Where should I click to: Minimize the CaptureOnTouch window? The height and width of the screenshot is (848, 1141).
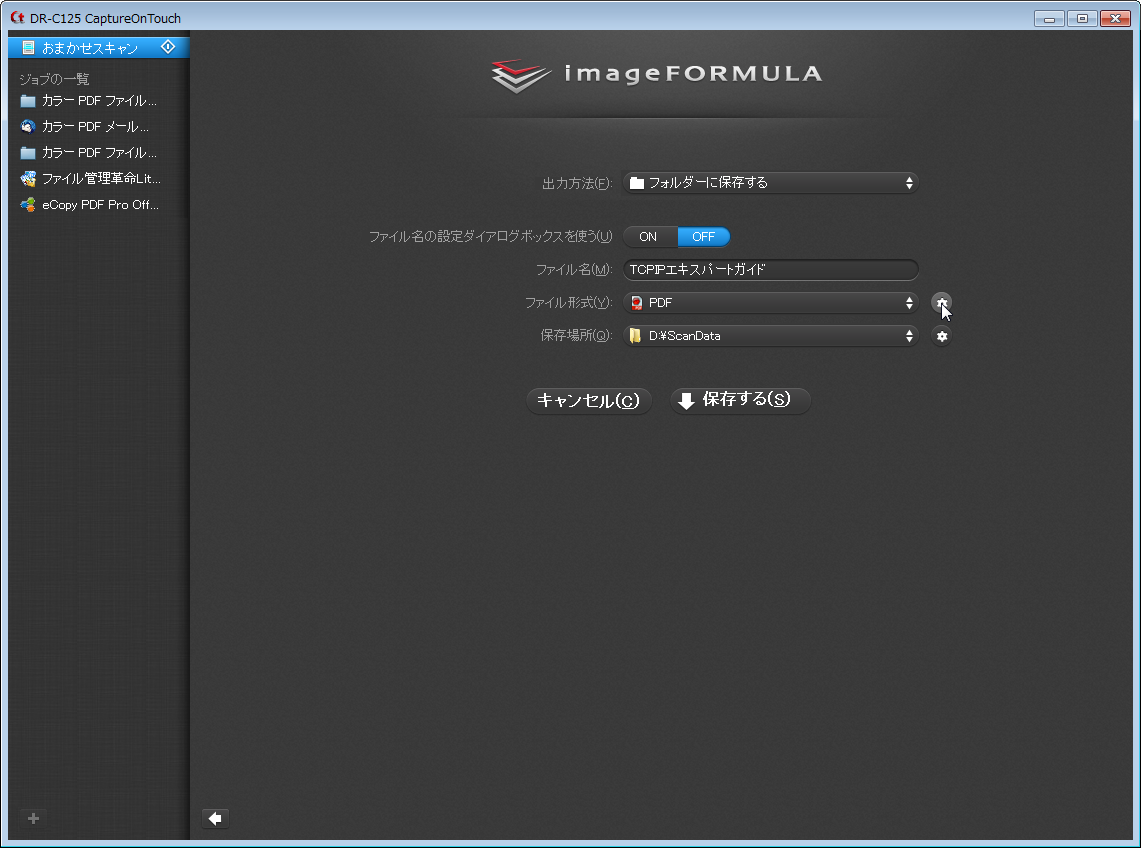point(1049,18)
